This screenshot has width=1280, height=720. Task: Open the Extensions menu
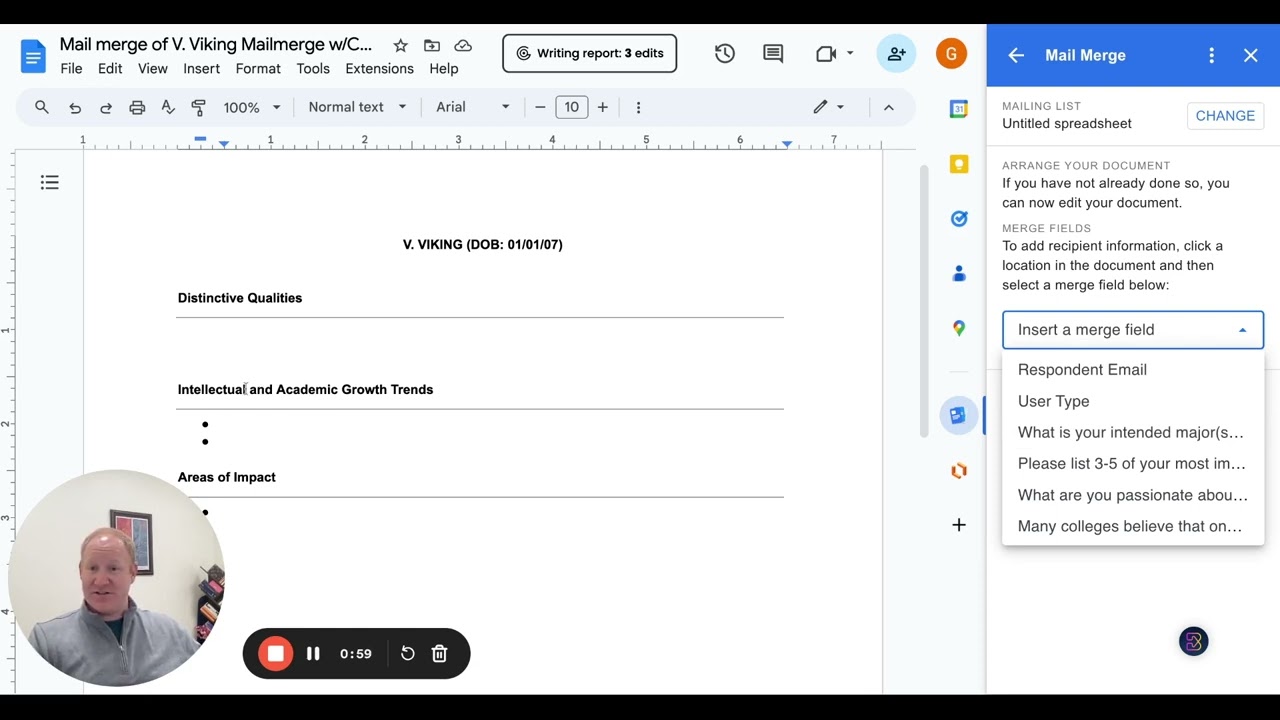379,69
